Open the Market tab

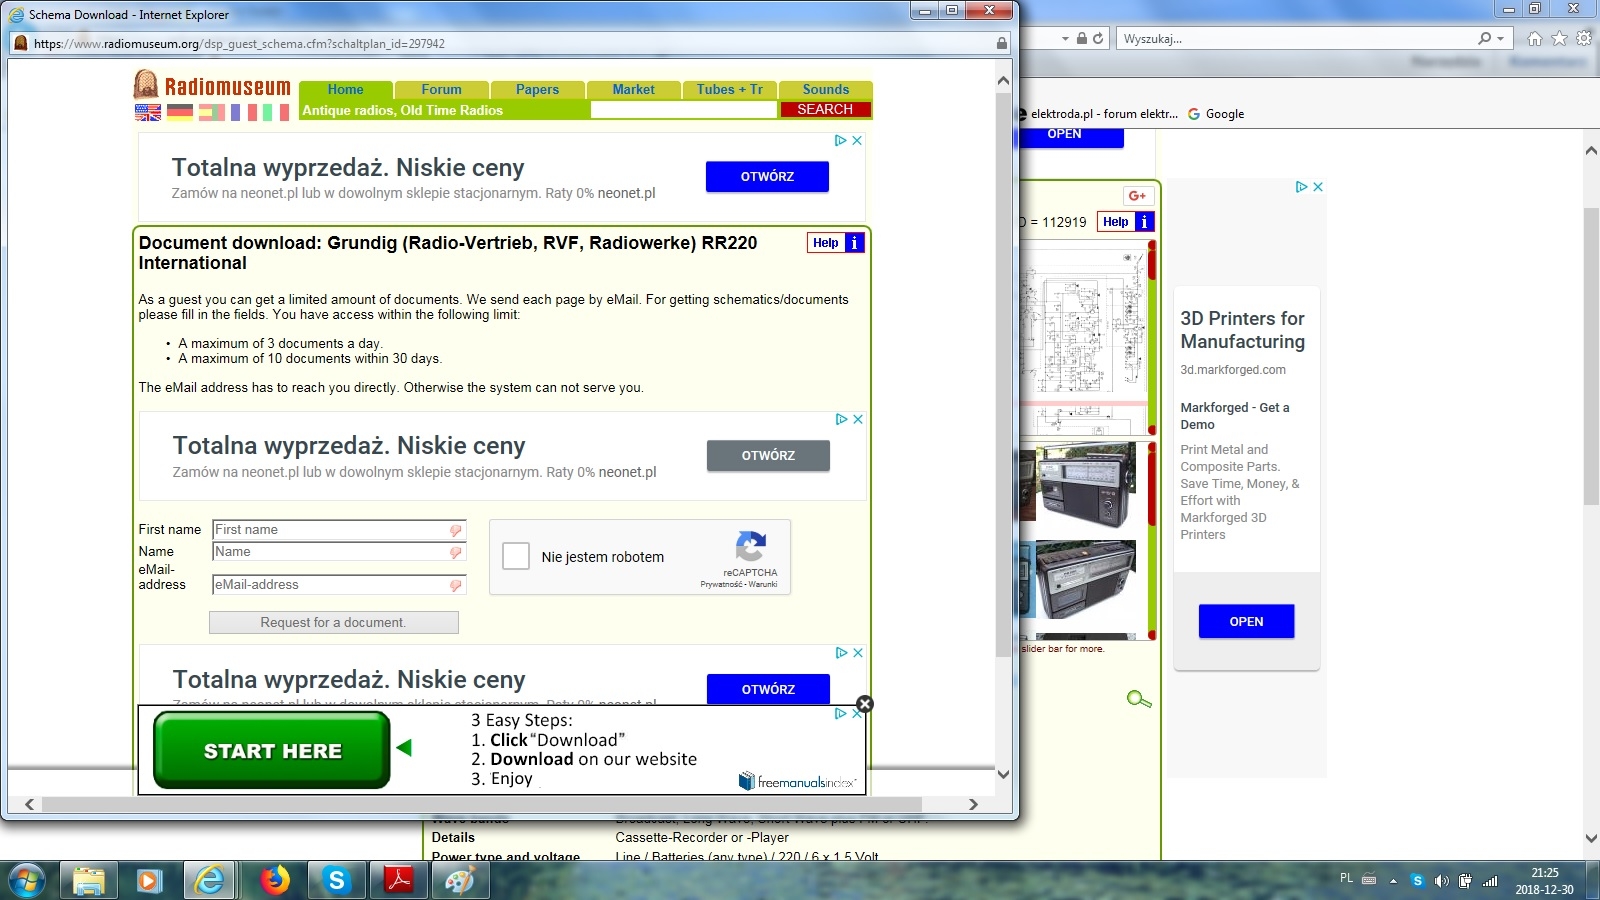(633, 90)
